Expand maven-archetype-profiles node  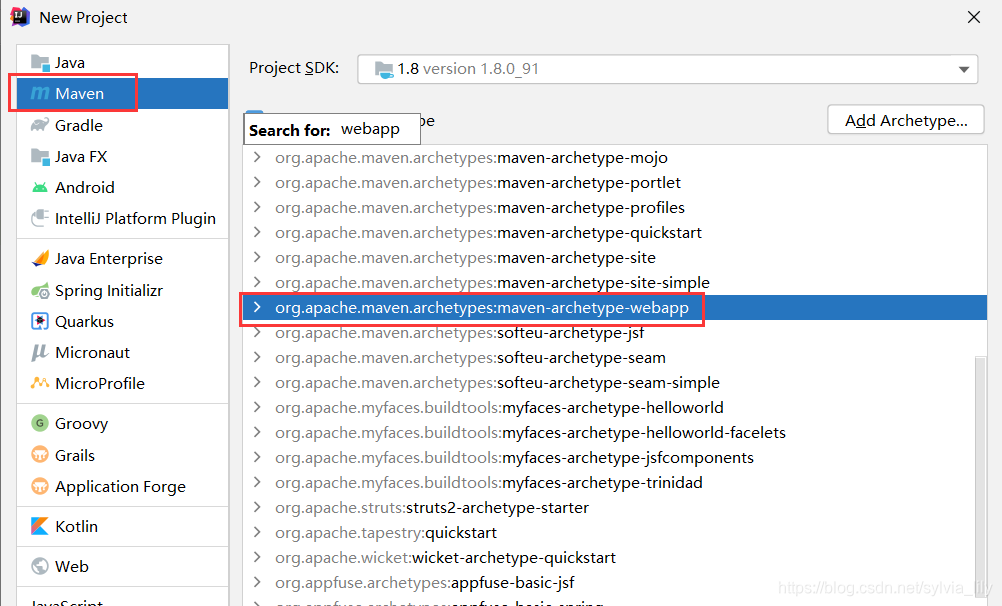(257, 207)
